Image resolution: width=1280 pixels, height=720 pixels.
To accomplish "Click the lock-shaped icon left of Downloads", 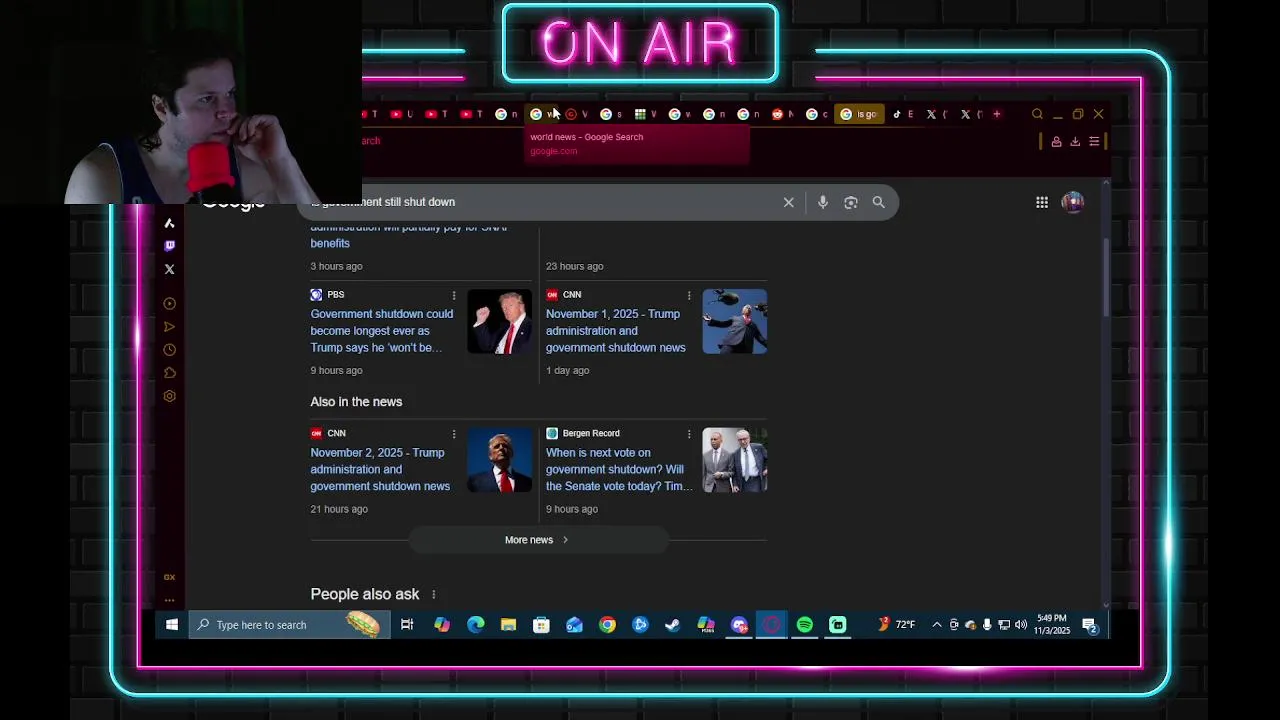I will (x=1056, y=142).
